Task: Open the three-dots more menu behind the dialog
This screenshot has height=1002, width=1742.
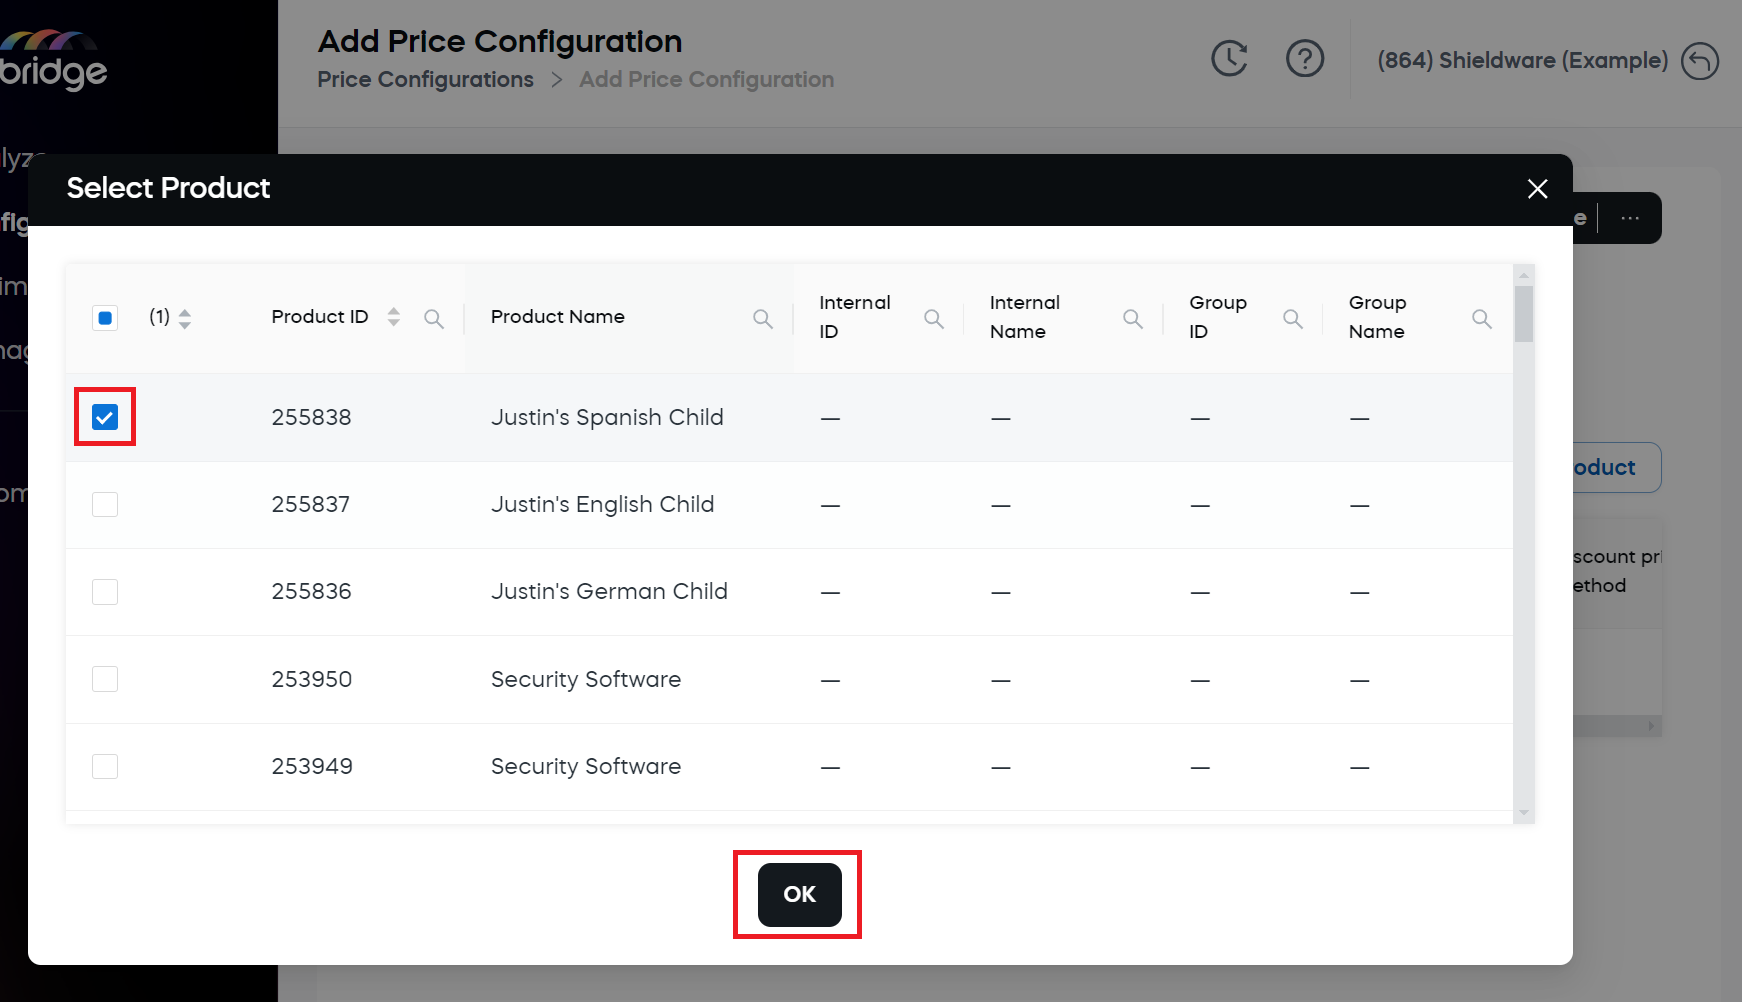Action: [1630, 218]
